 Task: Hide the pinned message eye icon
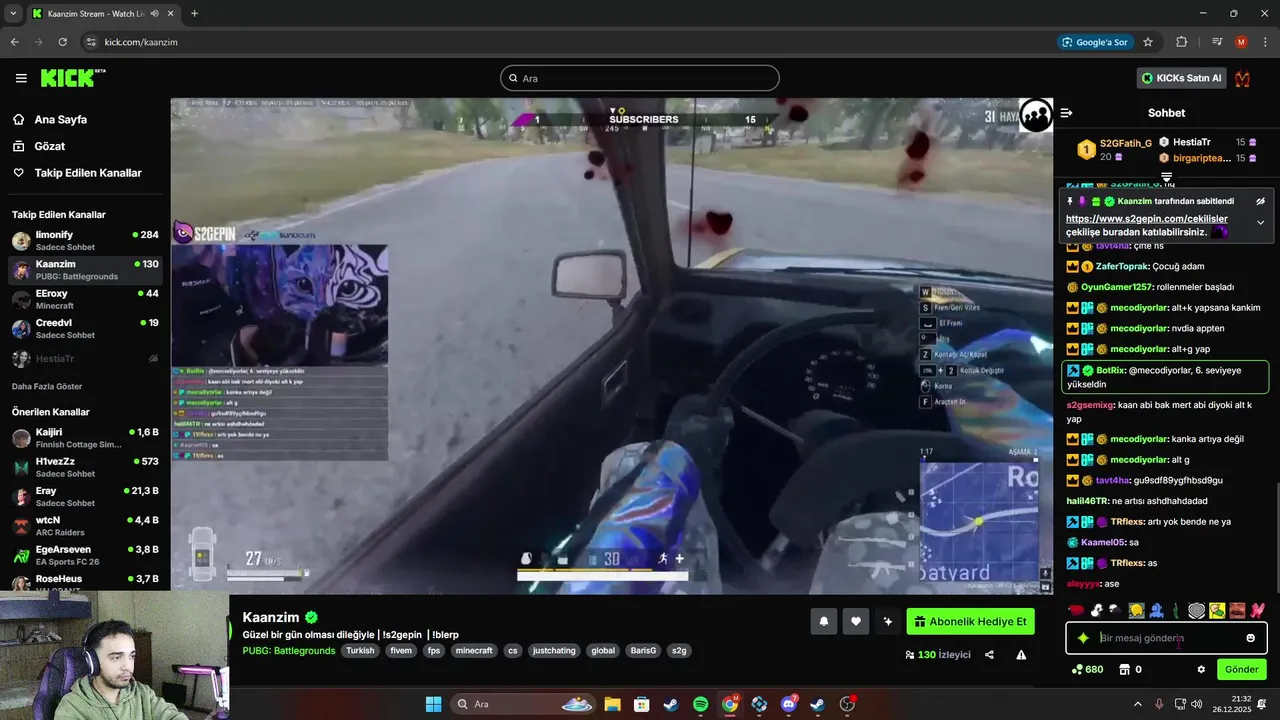1261,201
